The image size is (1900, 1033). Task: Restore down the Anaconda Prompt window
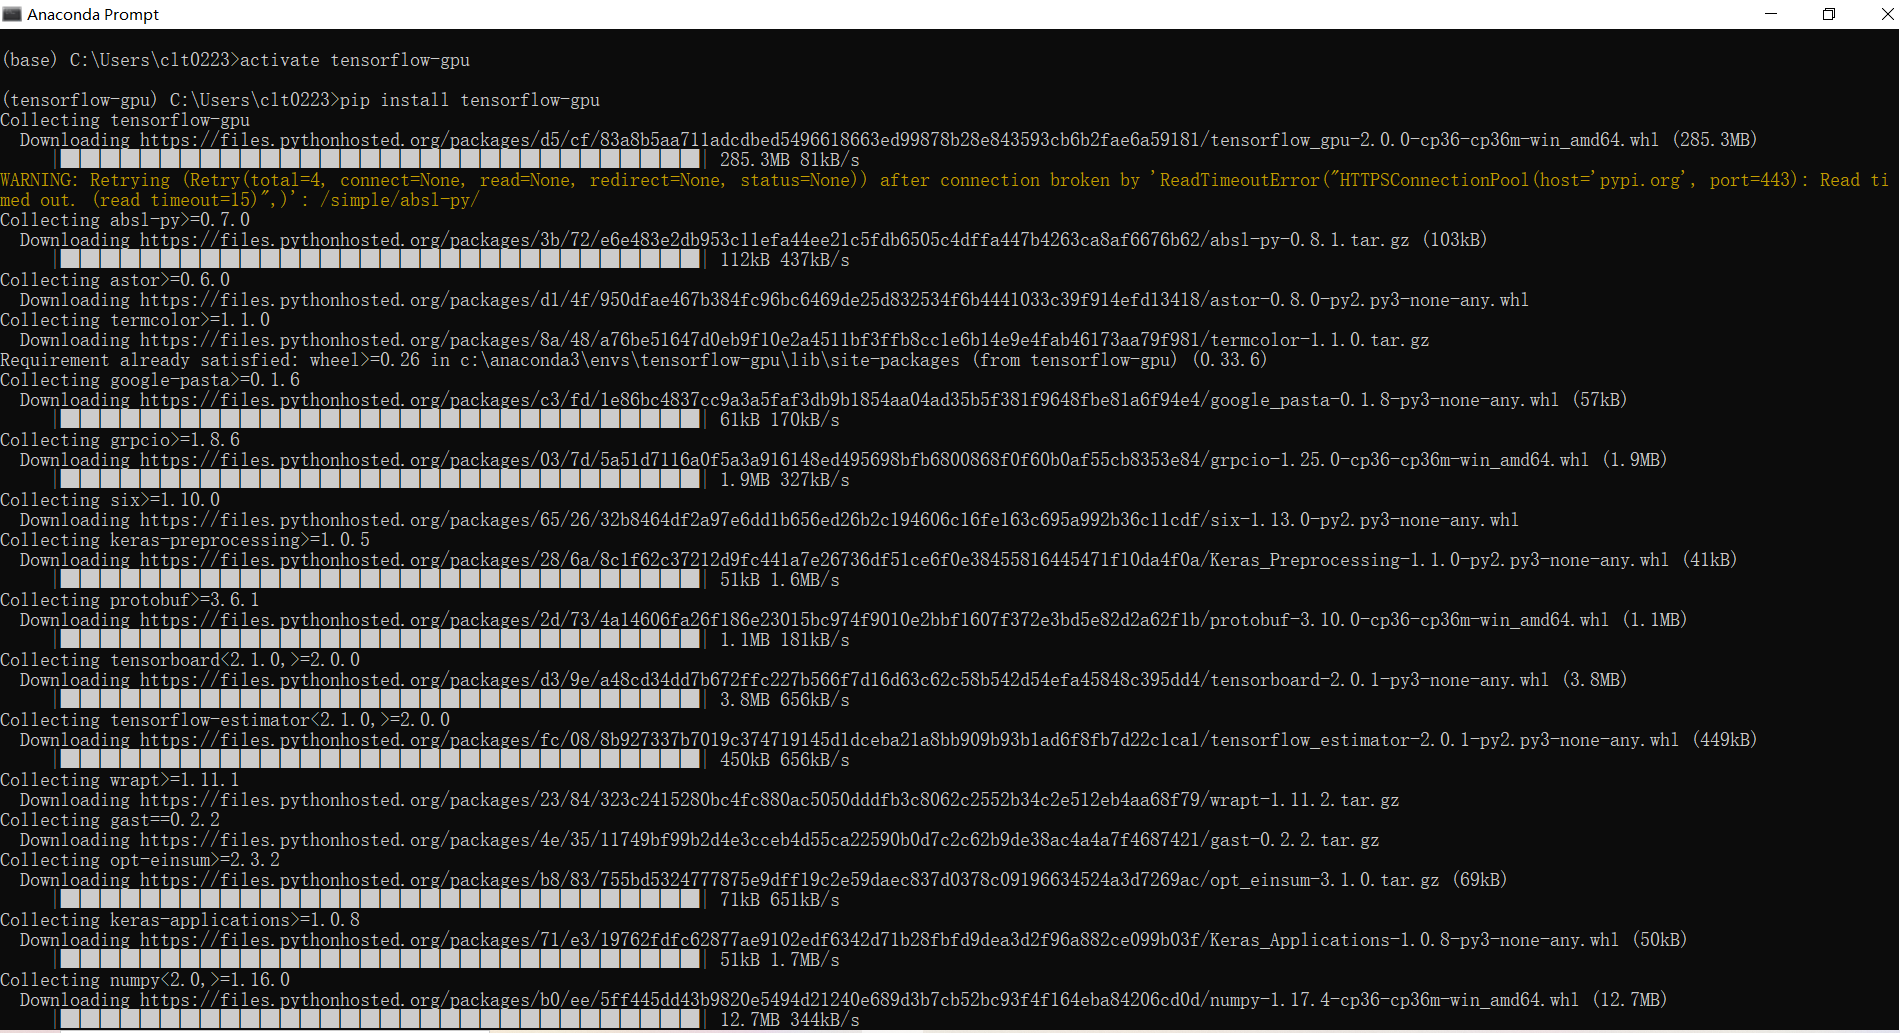[x=1829, y=14]
